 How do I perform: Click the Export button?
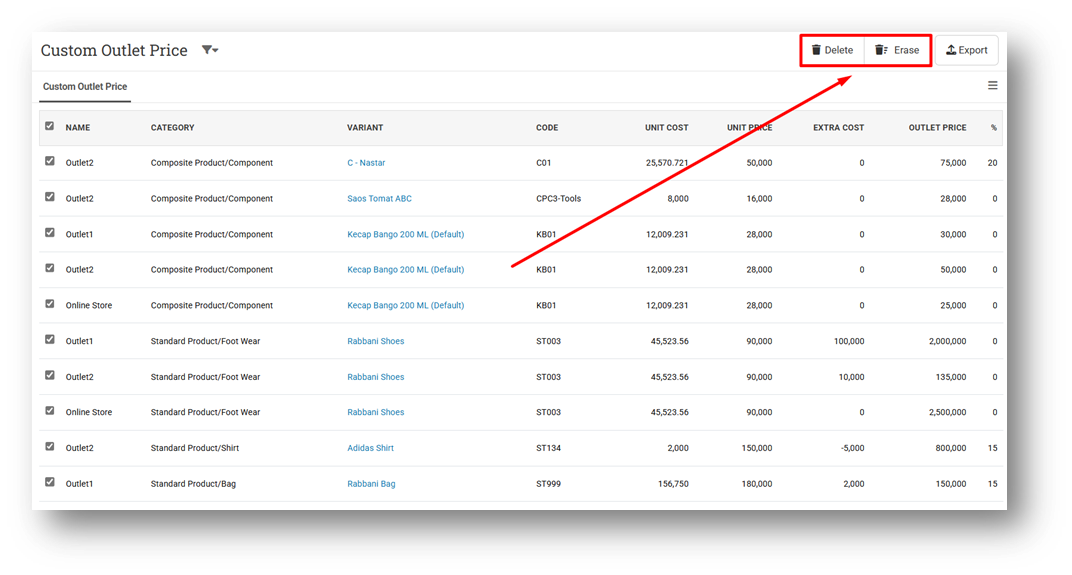pos(966,50)
